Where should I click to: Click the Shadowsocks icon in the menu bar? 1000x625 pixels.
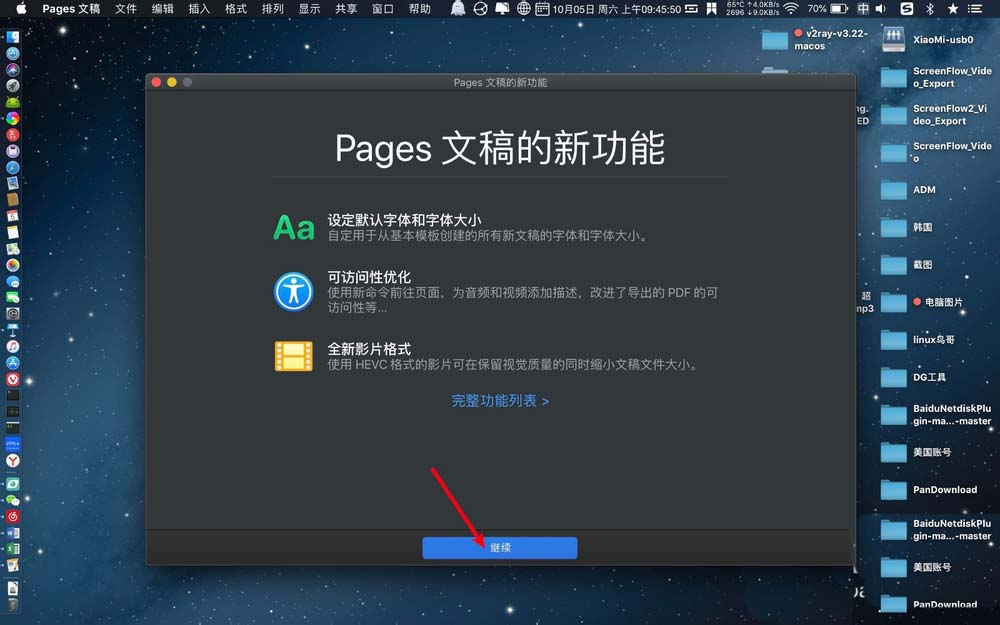(x=906, y=9)
